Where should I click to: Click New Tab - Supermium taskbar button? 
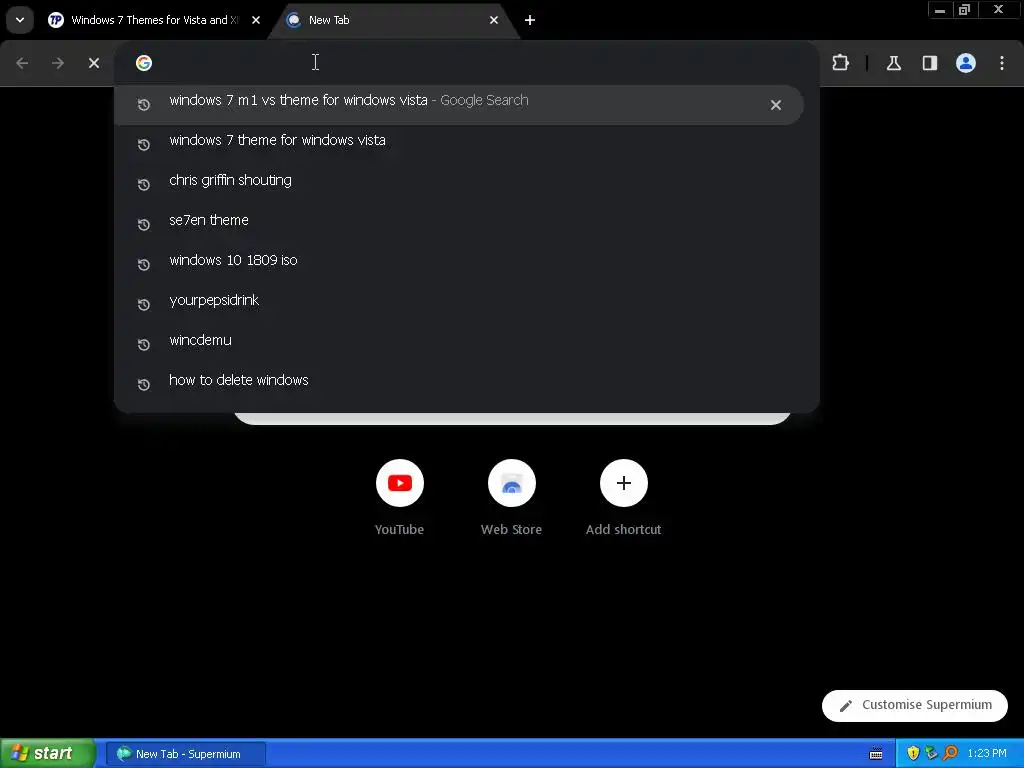(x=185, y=754)
